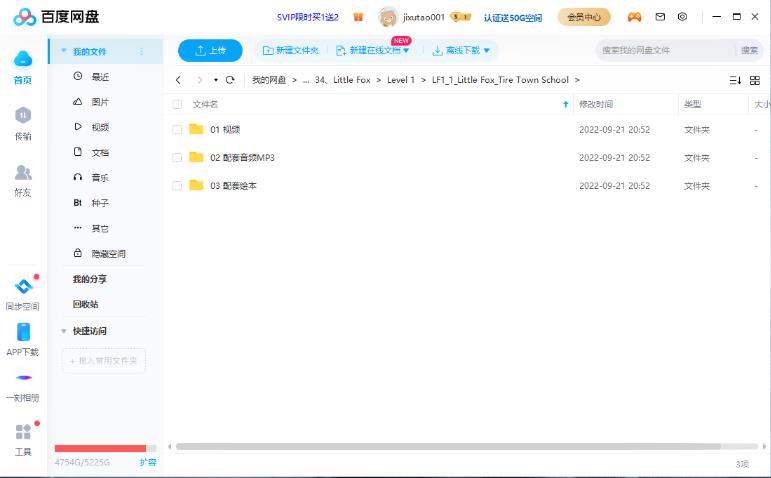Click the 认证送50G空间 link
This screenshot has width=771, height=478.
[513, 18]
